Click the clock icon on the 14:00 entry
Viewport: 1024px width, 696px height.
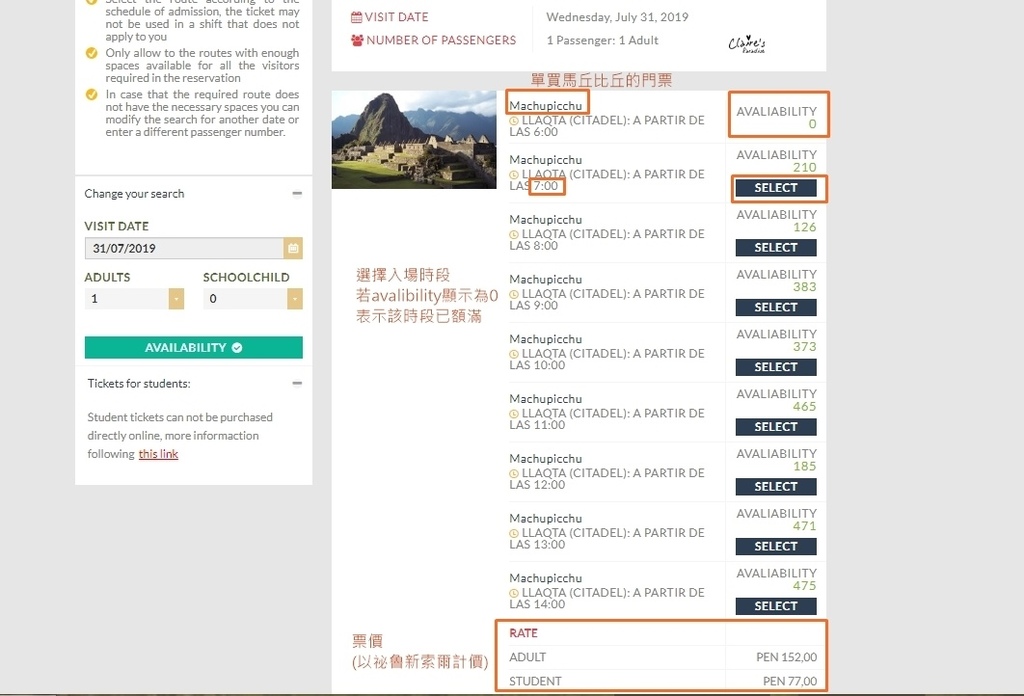[514, 593]
